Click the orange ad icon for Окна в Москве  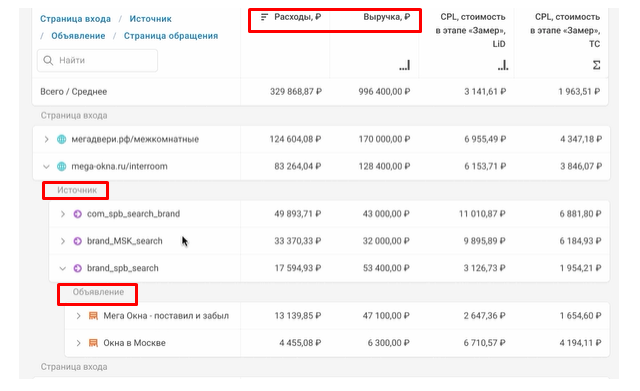pyautogui.click(x=93, y=343)
